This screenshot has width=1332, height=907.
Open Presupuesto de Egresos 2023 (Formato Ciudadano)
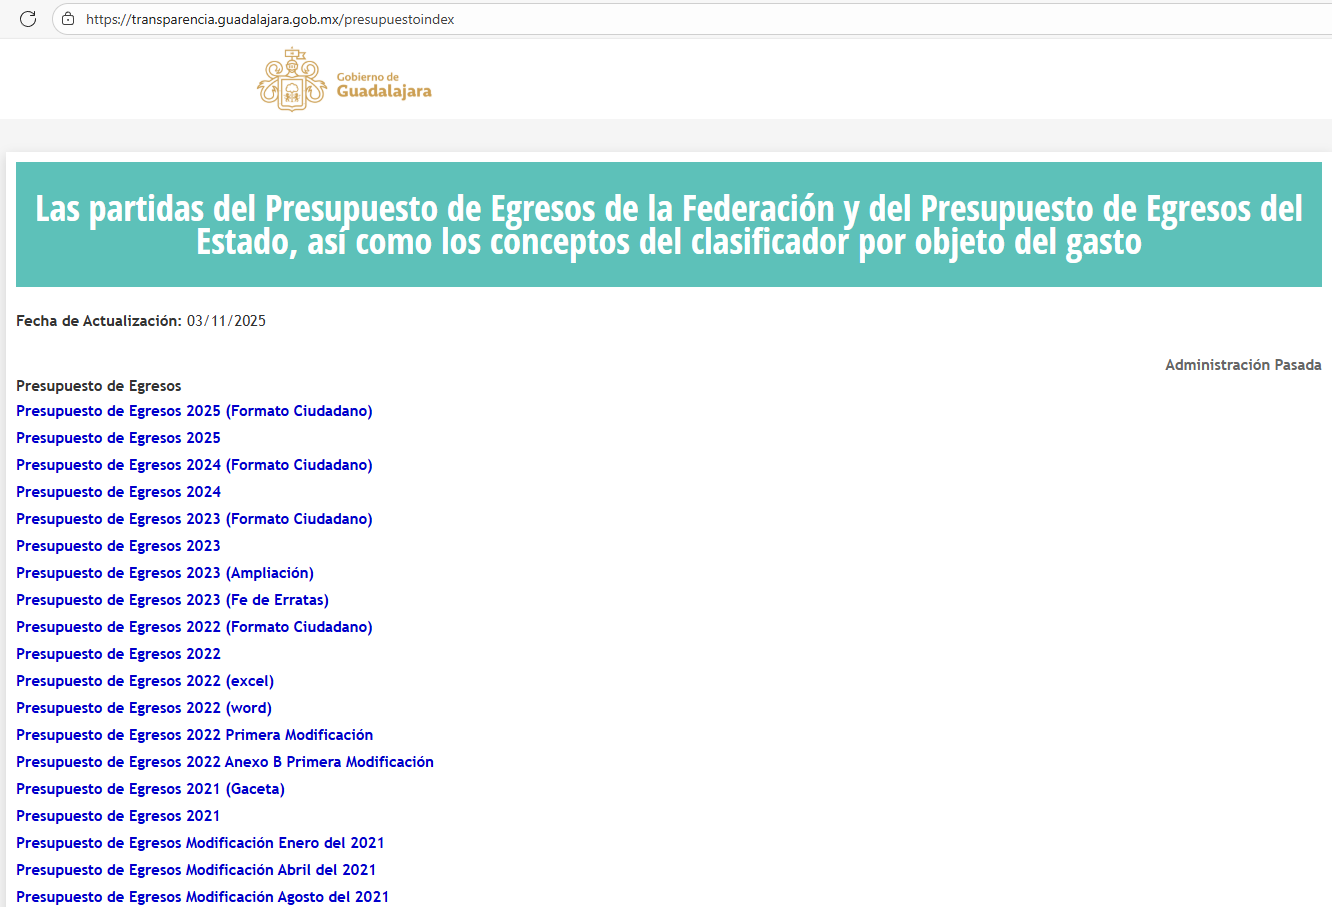194,519
